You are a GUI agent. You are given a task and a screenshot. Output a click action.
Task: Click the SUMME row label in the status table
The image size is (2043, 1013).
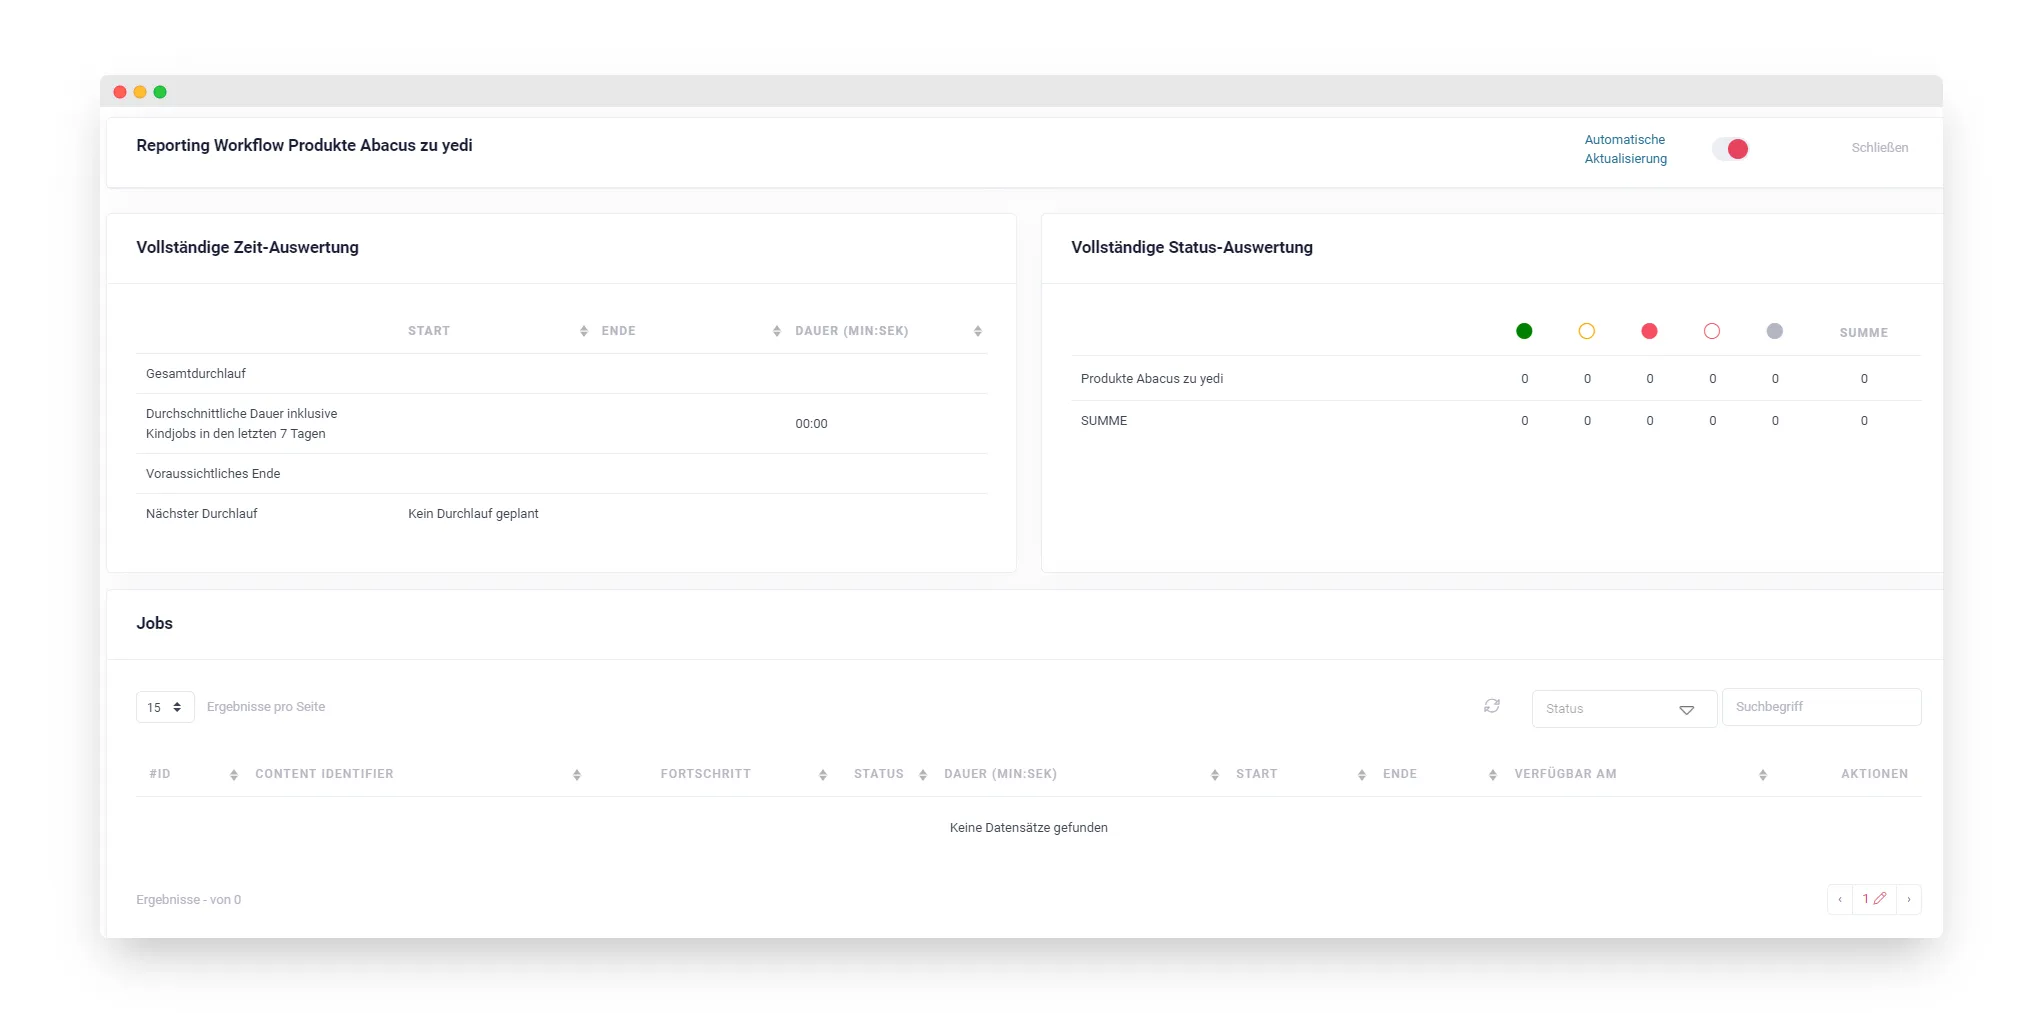(1104, 421)
